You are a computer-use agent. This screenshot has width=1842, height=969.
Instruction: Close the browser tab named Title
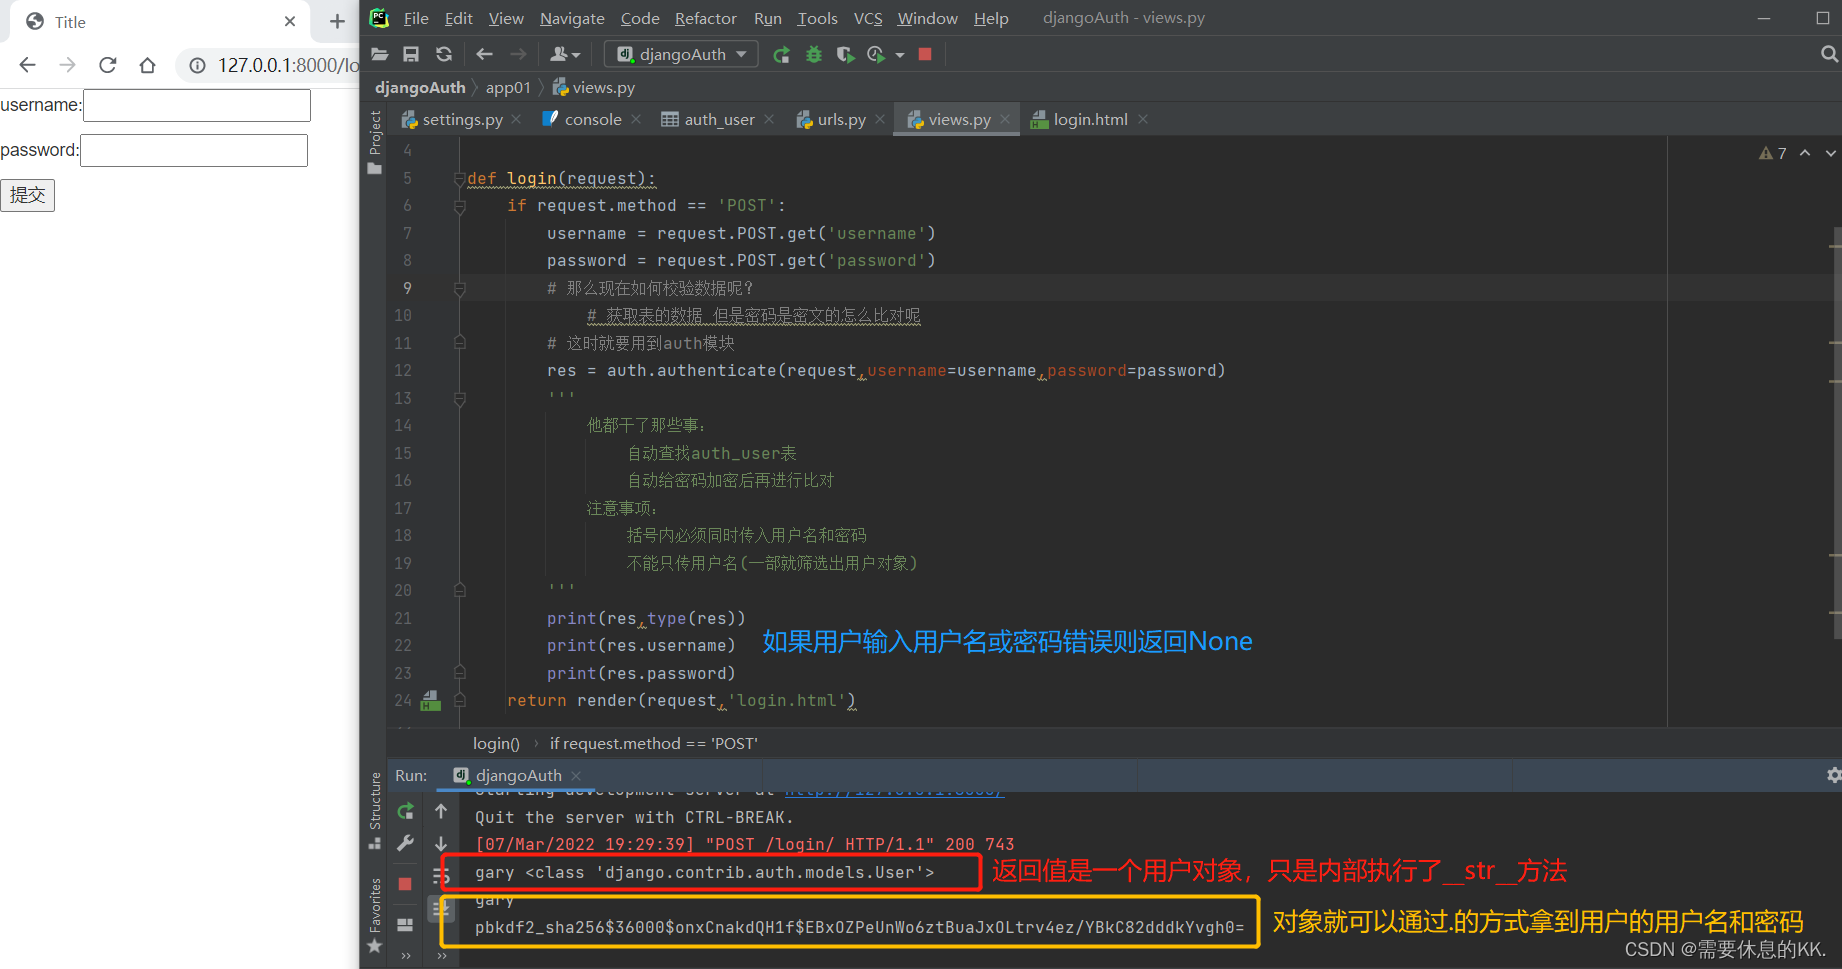290,21
